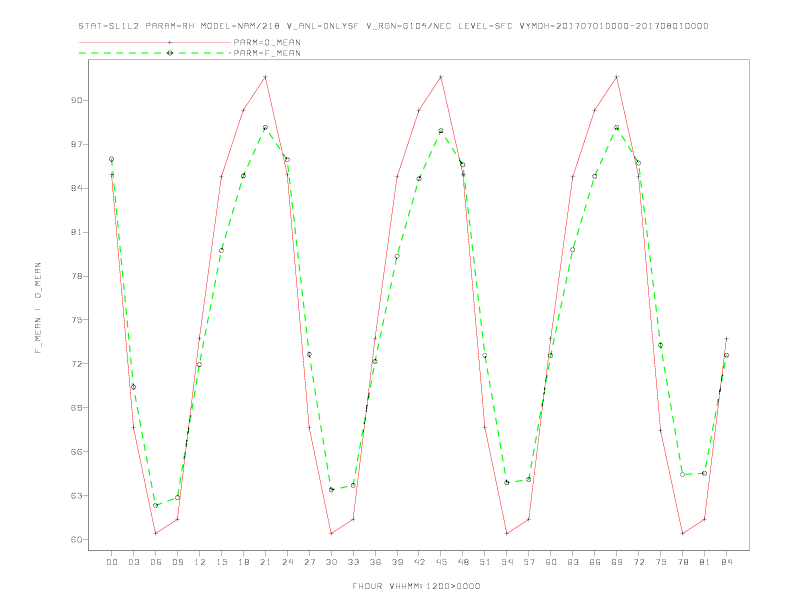
Task: Click the red O_MEAN minimum point at hour 78
Action: pyautogui.click(x=682, y=533)
